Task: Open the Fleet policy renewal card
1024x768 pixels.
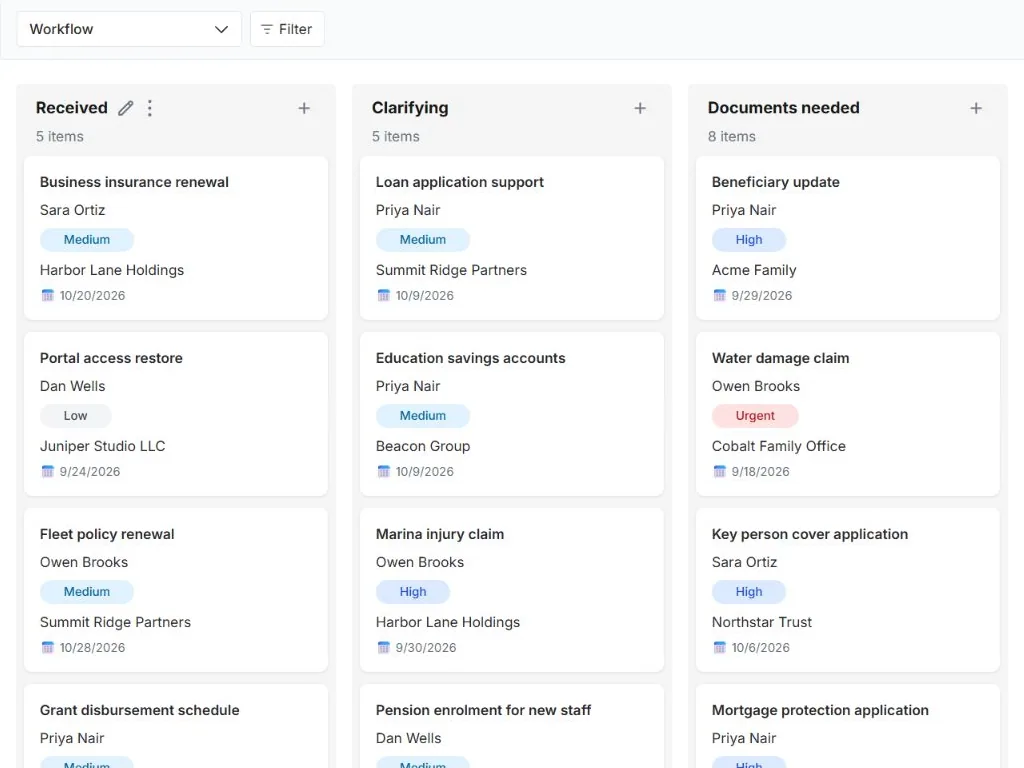Action: pos(176,590)
